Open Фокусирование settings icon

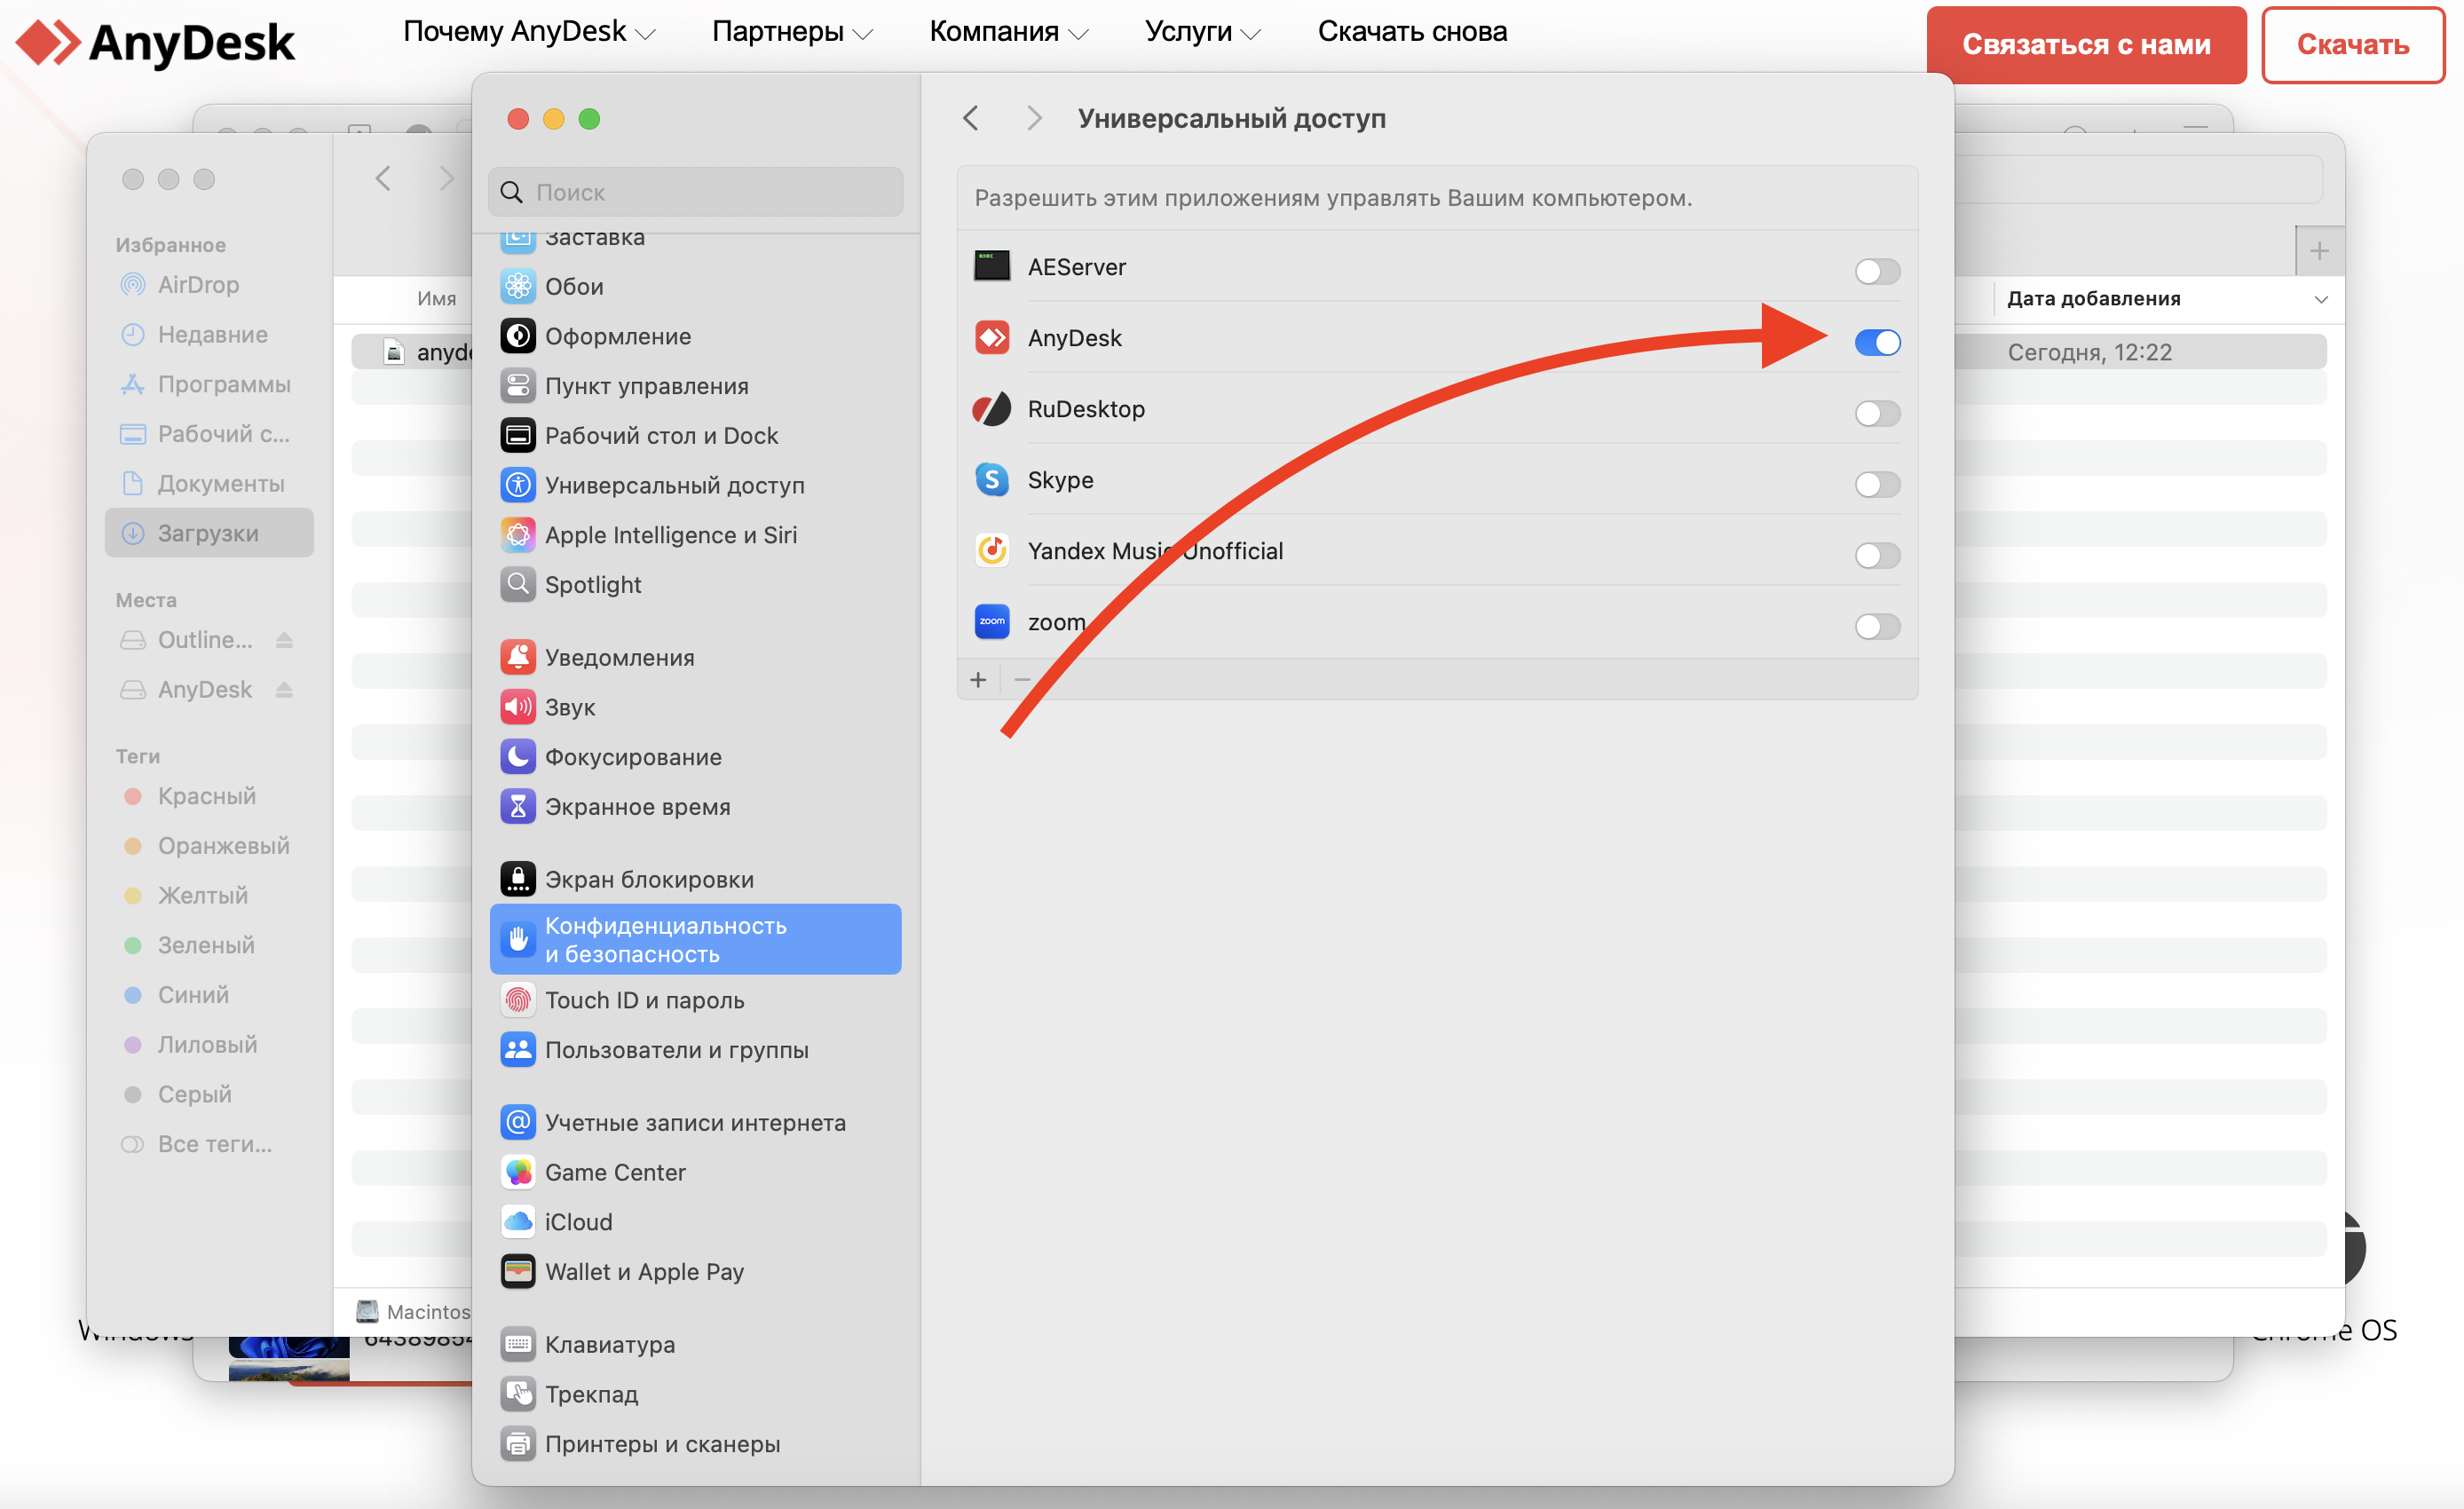pos(517,756)
